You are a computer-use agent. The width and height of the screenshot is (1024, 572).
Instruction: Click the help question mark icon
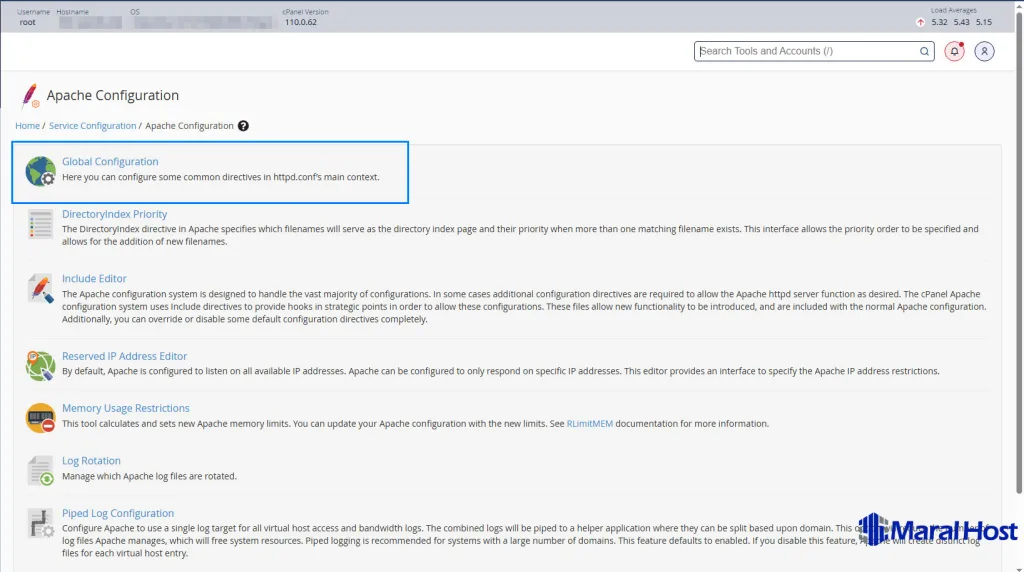click(x=243, y=126)
